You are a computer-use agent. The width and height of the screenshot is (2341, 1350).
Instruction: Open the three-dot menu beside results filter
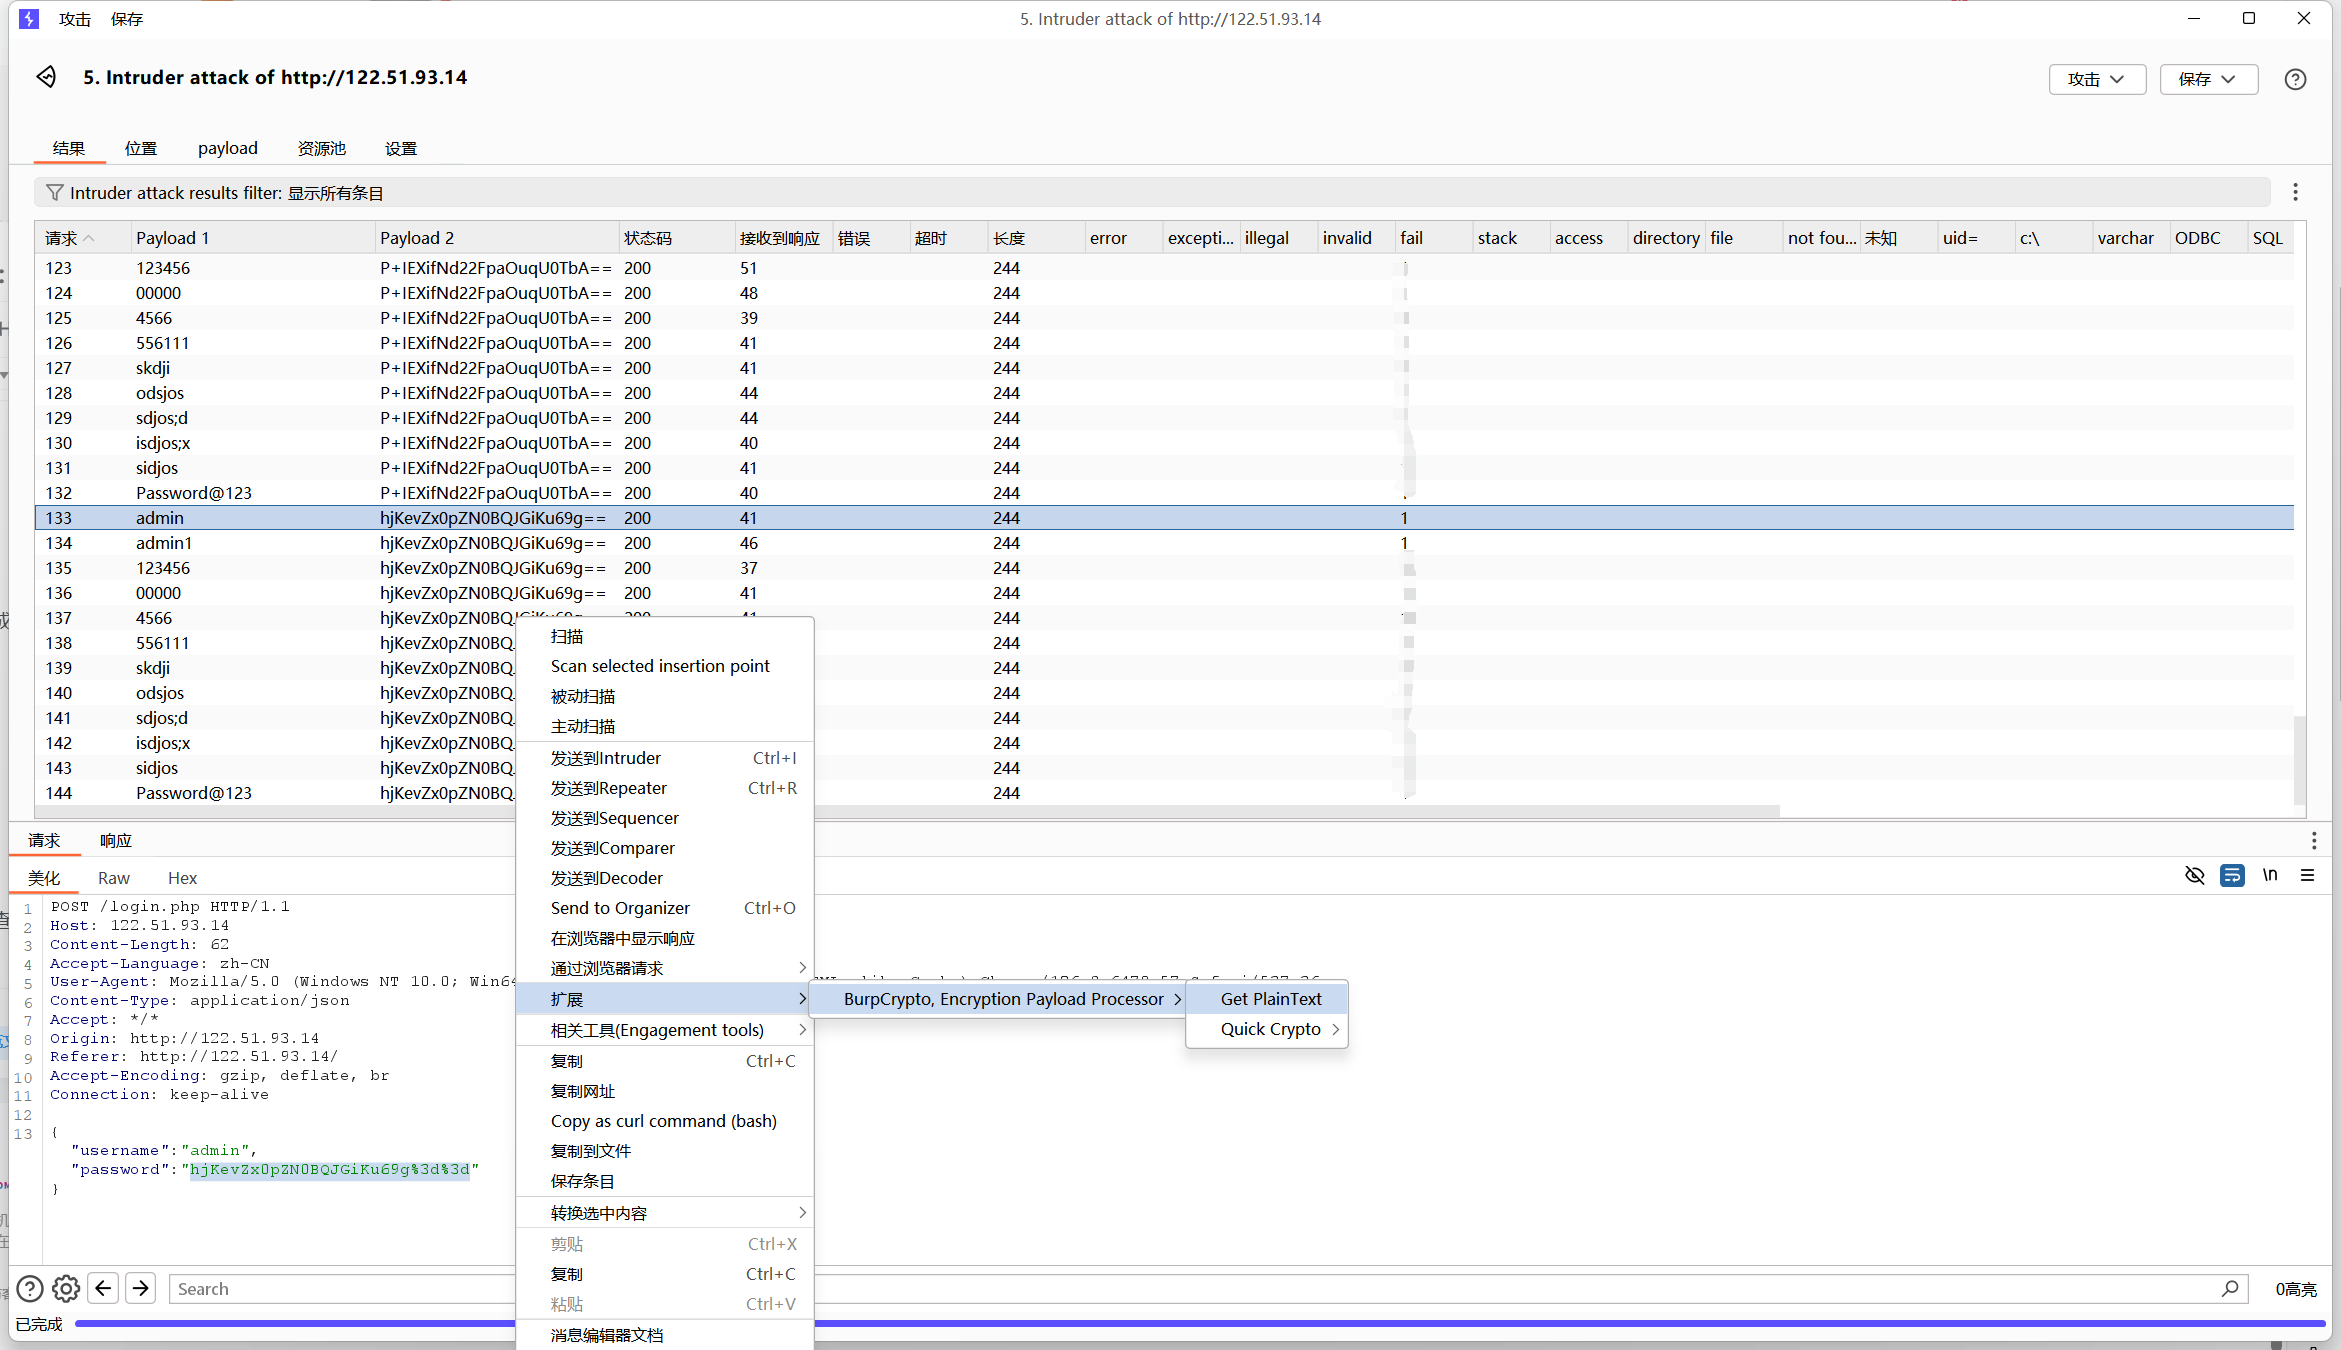(x=2295, y=192)
